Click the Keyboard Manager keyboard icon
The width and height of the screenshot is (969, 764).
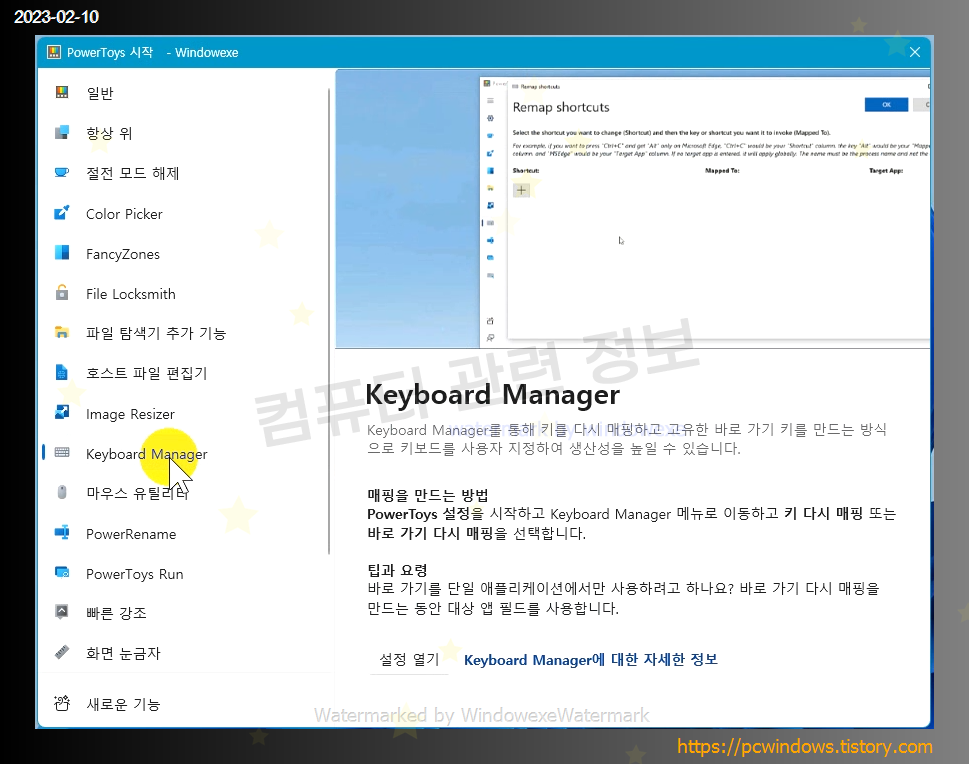pyautogui.click(x=62, y=452)
